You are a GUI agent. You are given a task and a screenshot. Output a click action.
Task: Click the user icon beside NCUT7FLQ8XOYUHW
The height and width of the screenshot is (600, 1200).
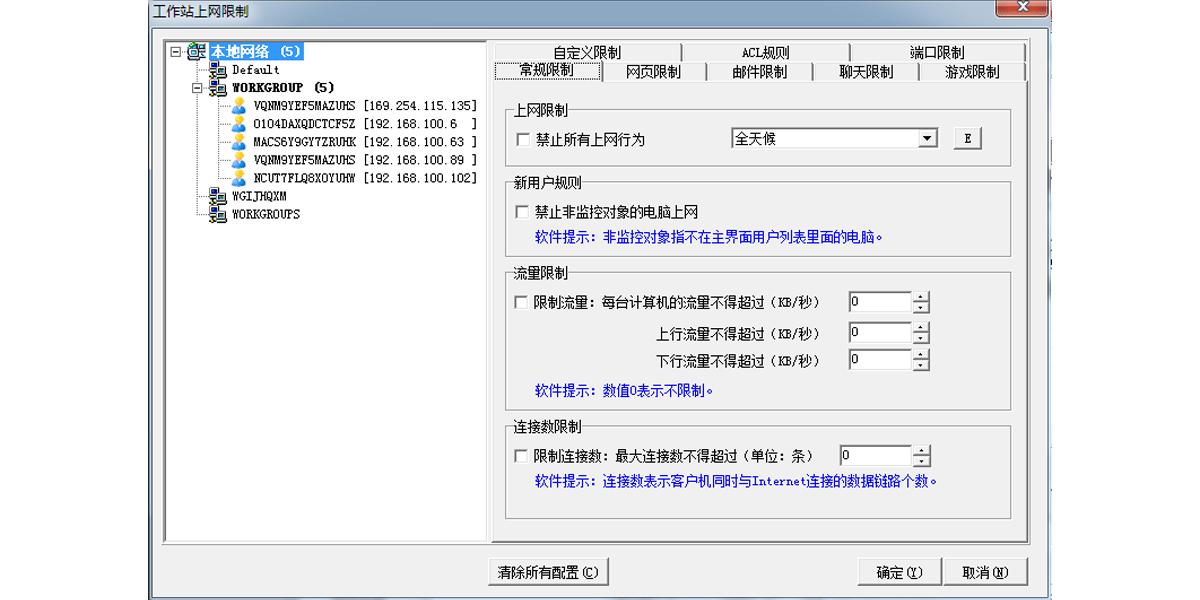pyautogui.click(x=237, y=178)
